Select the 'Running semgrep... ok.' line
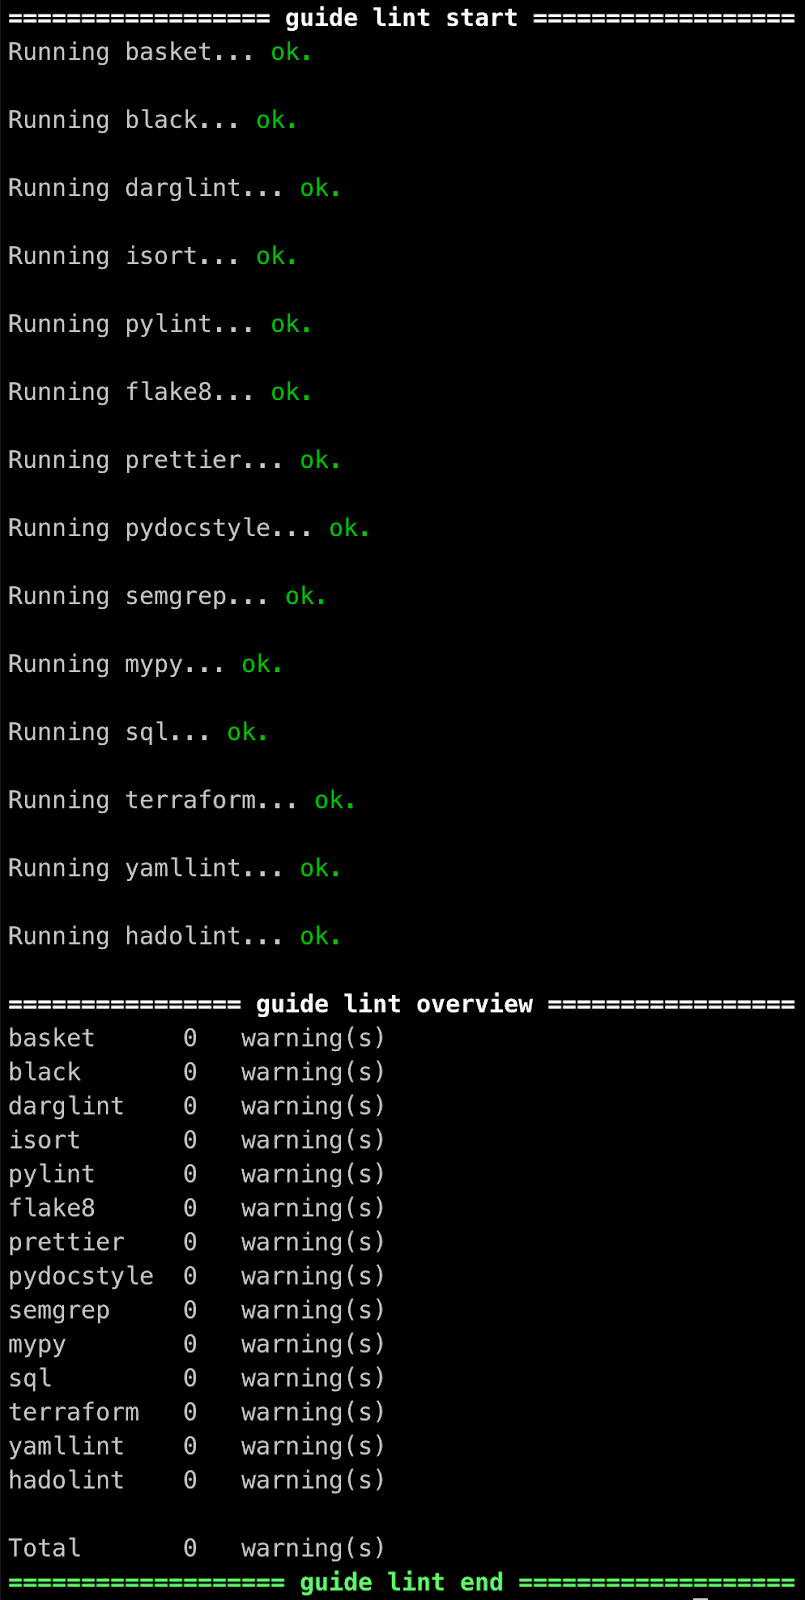Image resolution: width=805 pixels, height=1600 pixels. click(167, 596)
